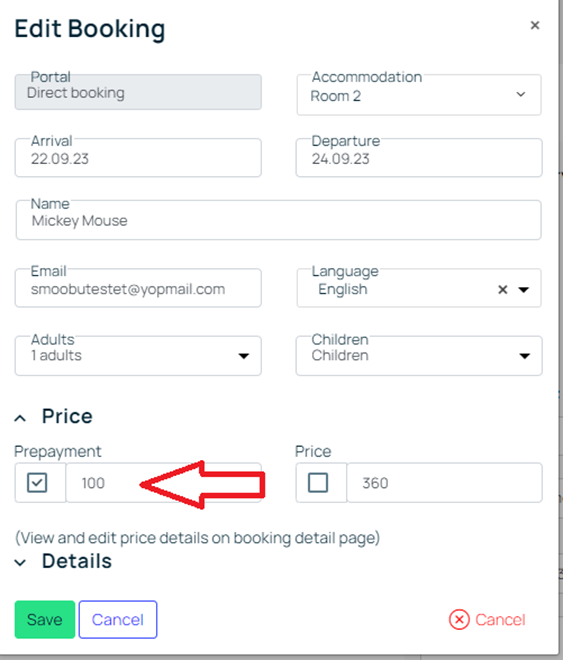Expand the Details section chevron
Viewport: 563px width, 660px height.
20,563
